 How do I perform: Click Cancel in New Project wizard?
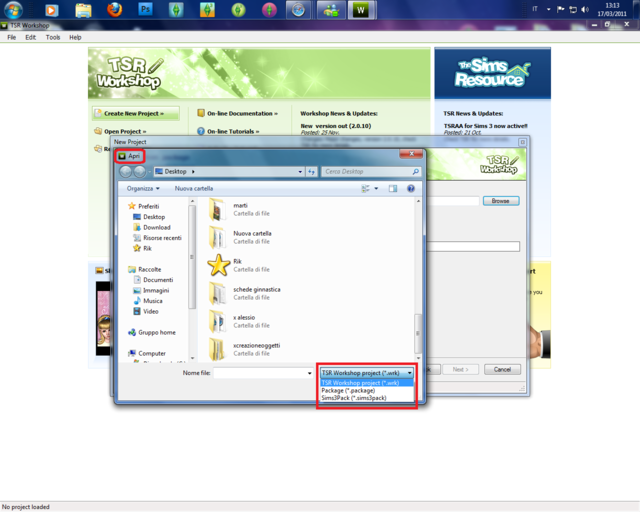[502, 370]
